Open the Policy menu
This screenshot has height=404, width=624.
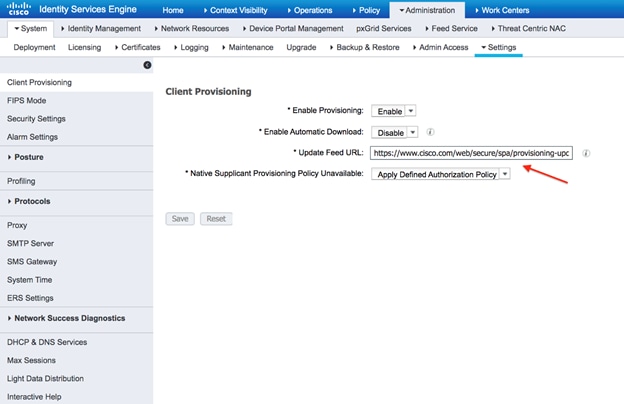pyautogui.click(x=366, y=10)
